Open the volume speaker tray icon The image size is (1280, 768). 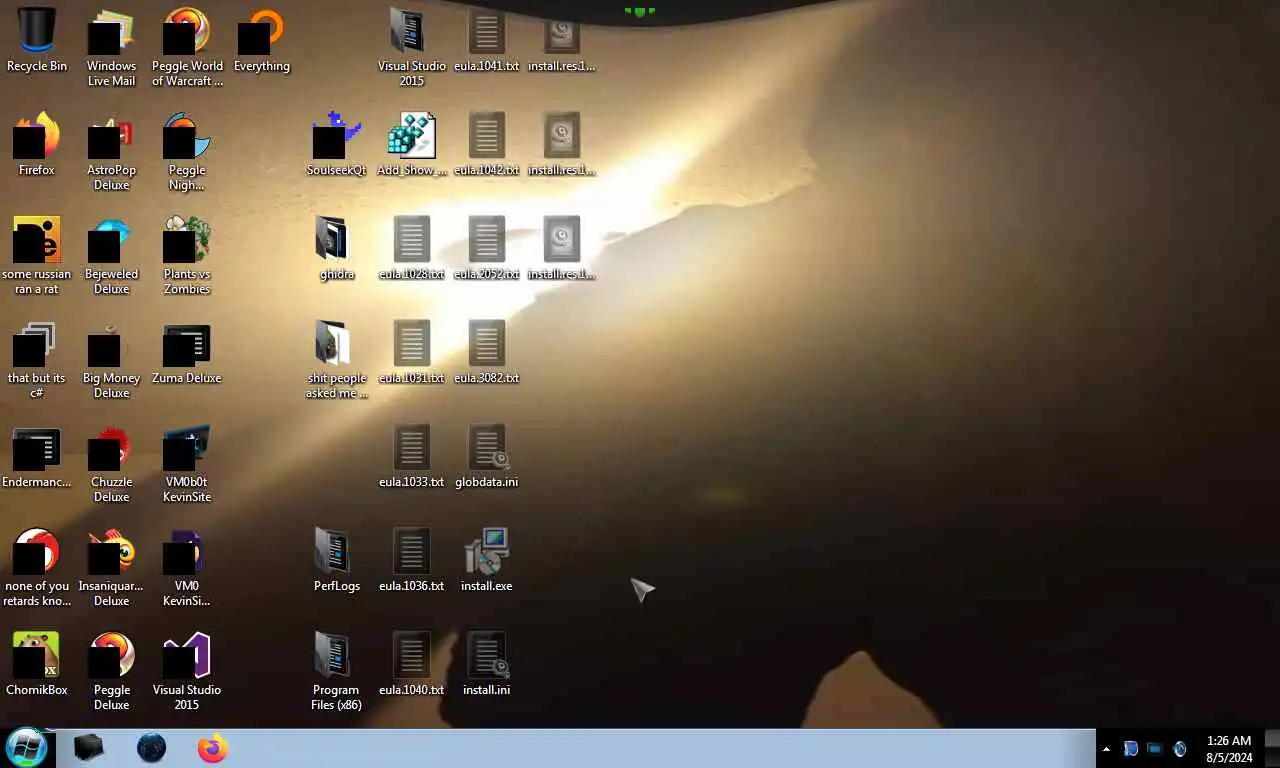click(1180, 749)
